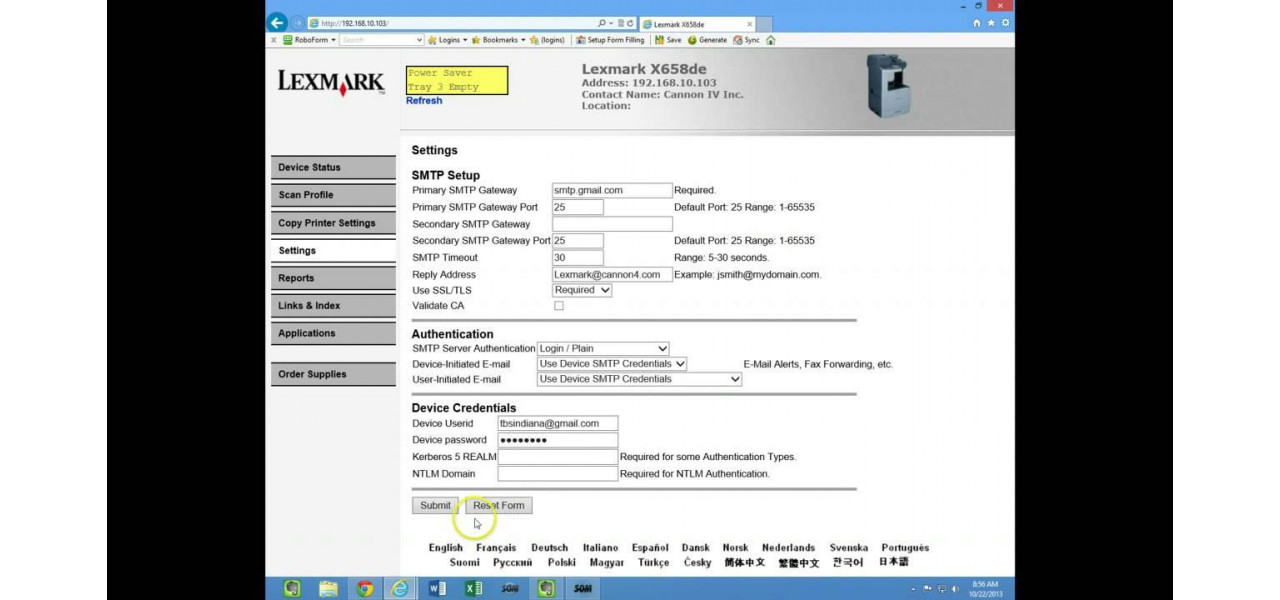
Task: Open Internet Explorer from the taskbar
Action: coord(400,588)
